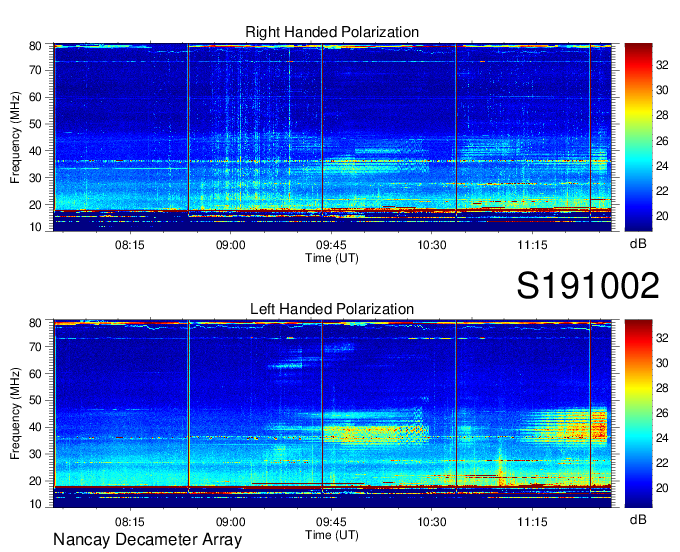The height and width of the screenshot is (552, 680).
Task: Click 11:15 tick label on Right Handed plot
Action: (532, 245)
